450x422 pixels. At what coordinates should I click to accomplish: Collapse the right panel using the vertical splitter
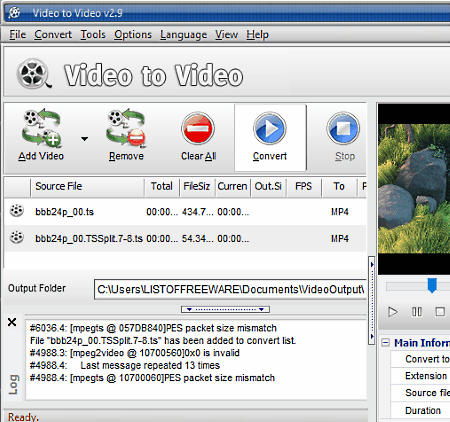[372, 301]
